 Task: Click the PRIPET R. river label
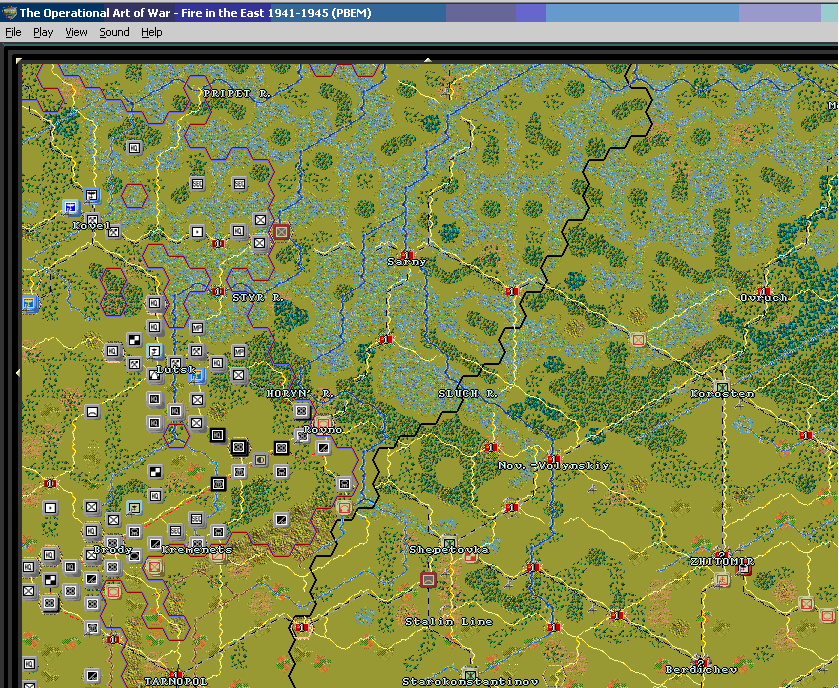click(x=237, y=93)
